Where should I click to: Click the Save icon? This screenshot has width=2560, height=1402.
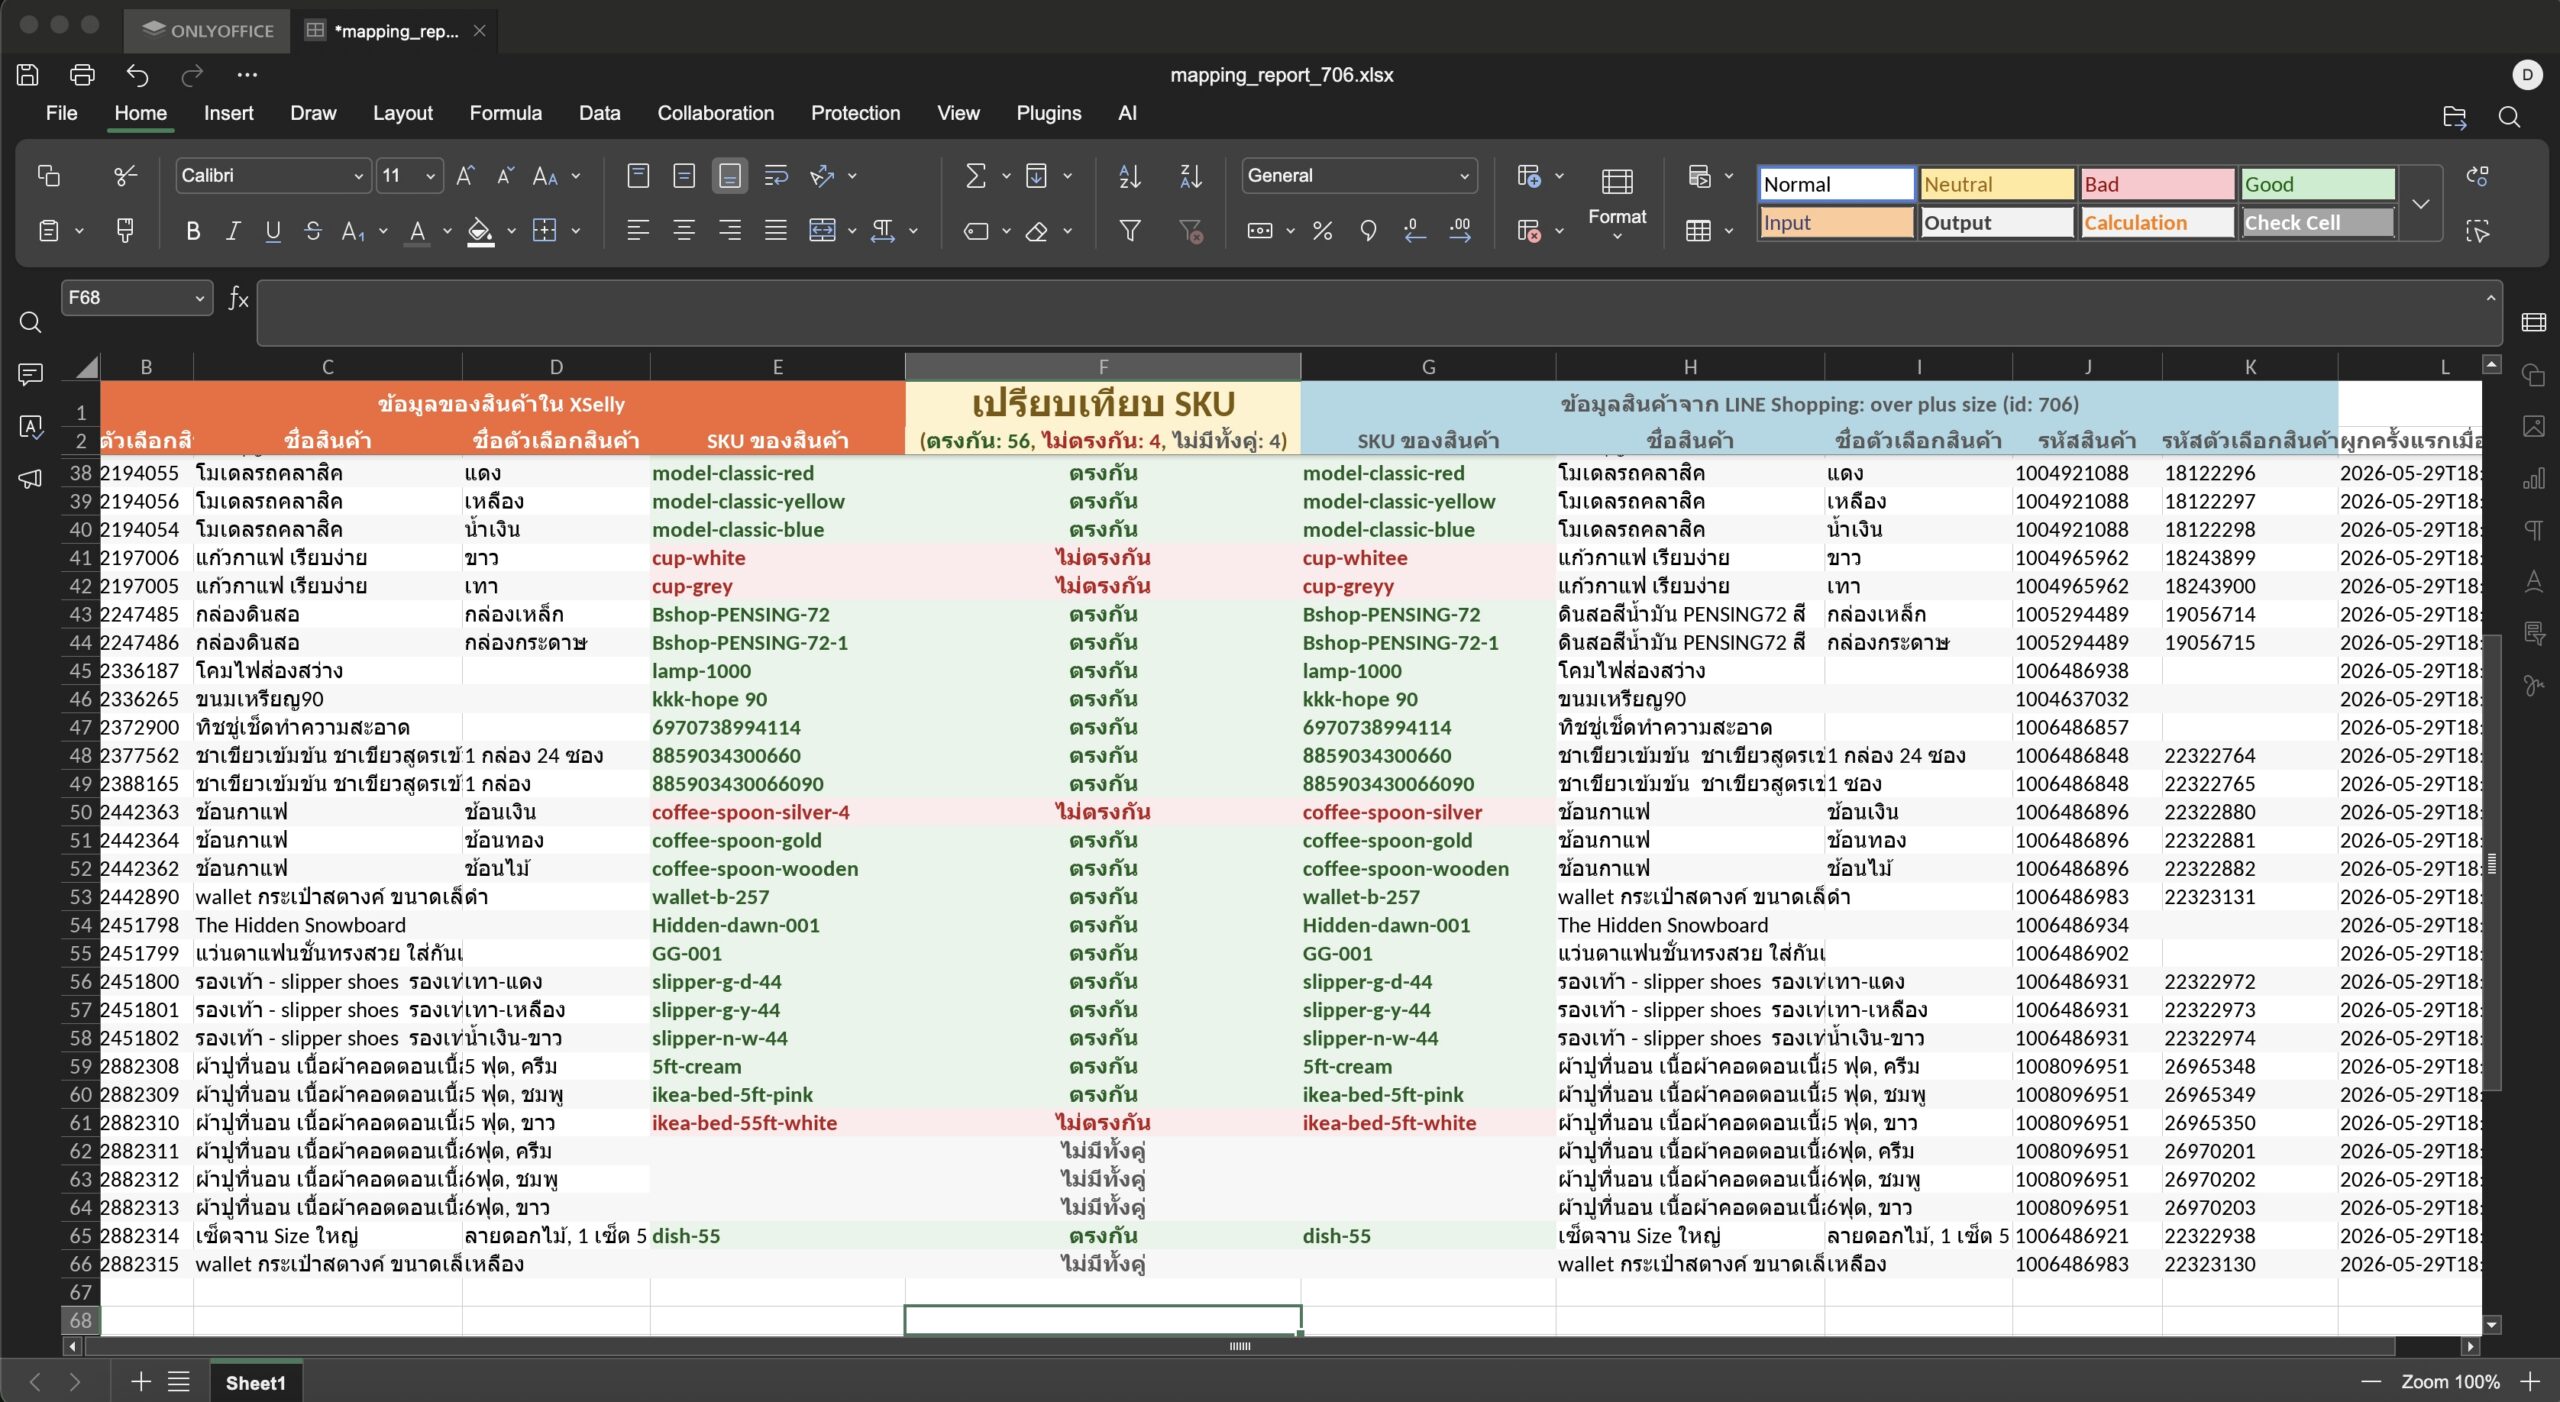click(x=28, y=75)
